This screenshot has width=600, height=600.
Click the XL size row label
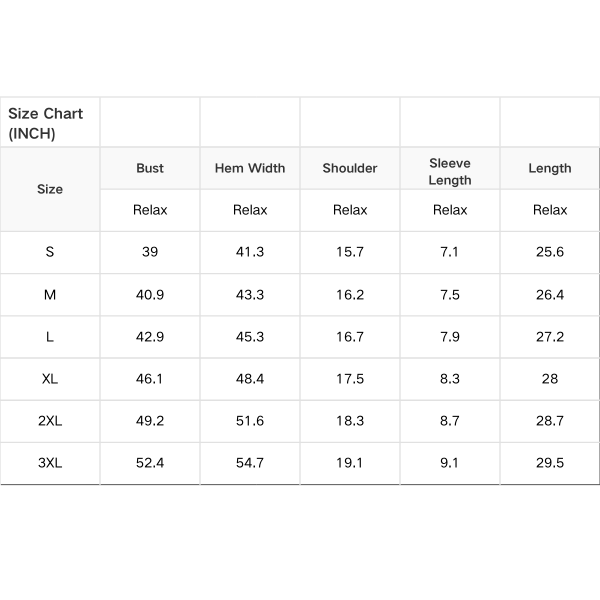click(x=50, y=379)
